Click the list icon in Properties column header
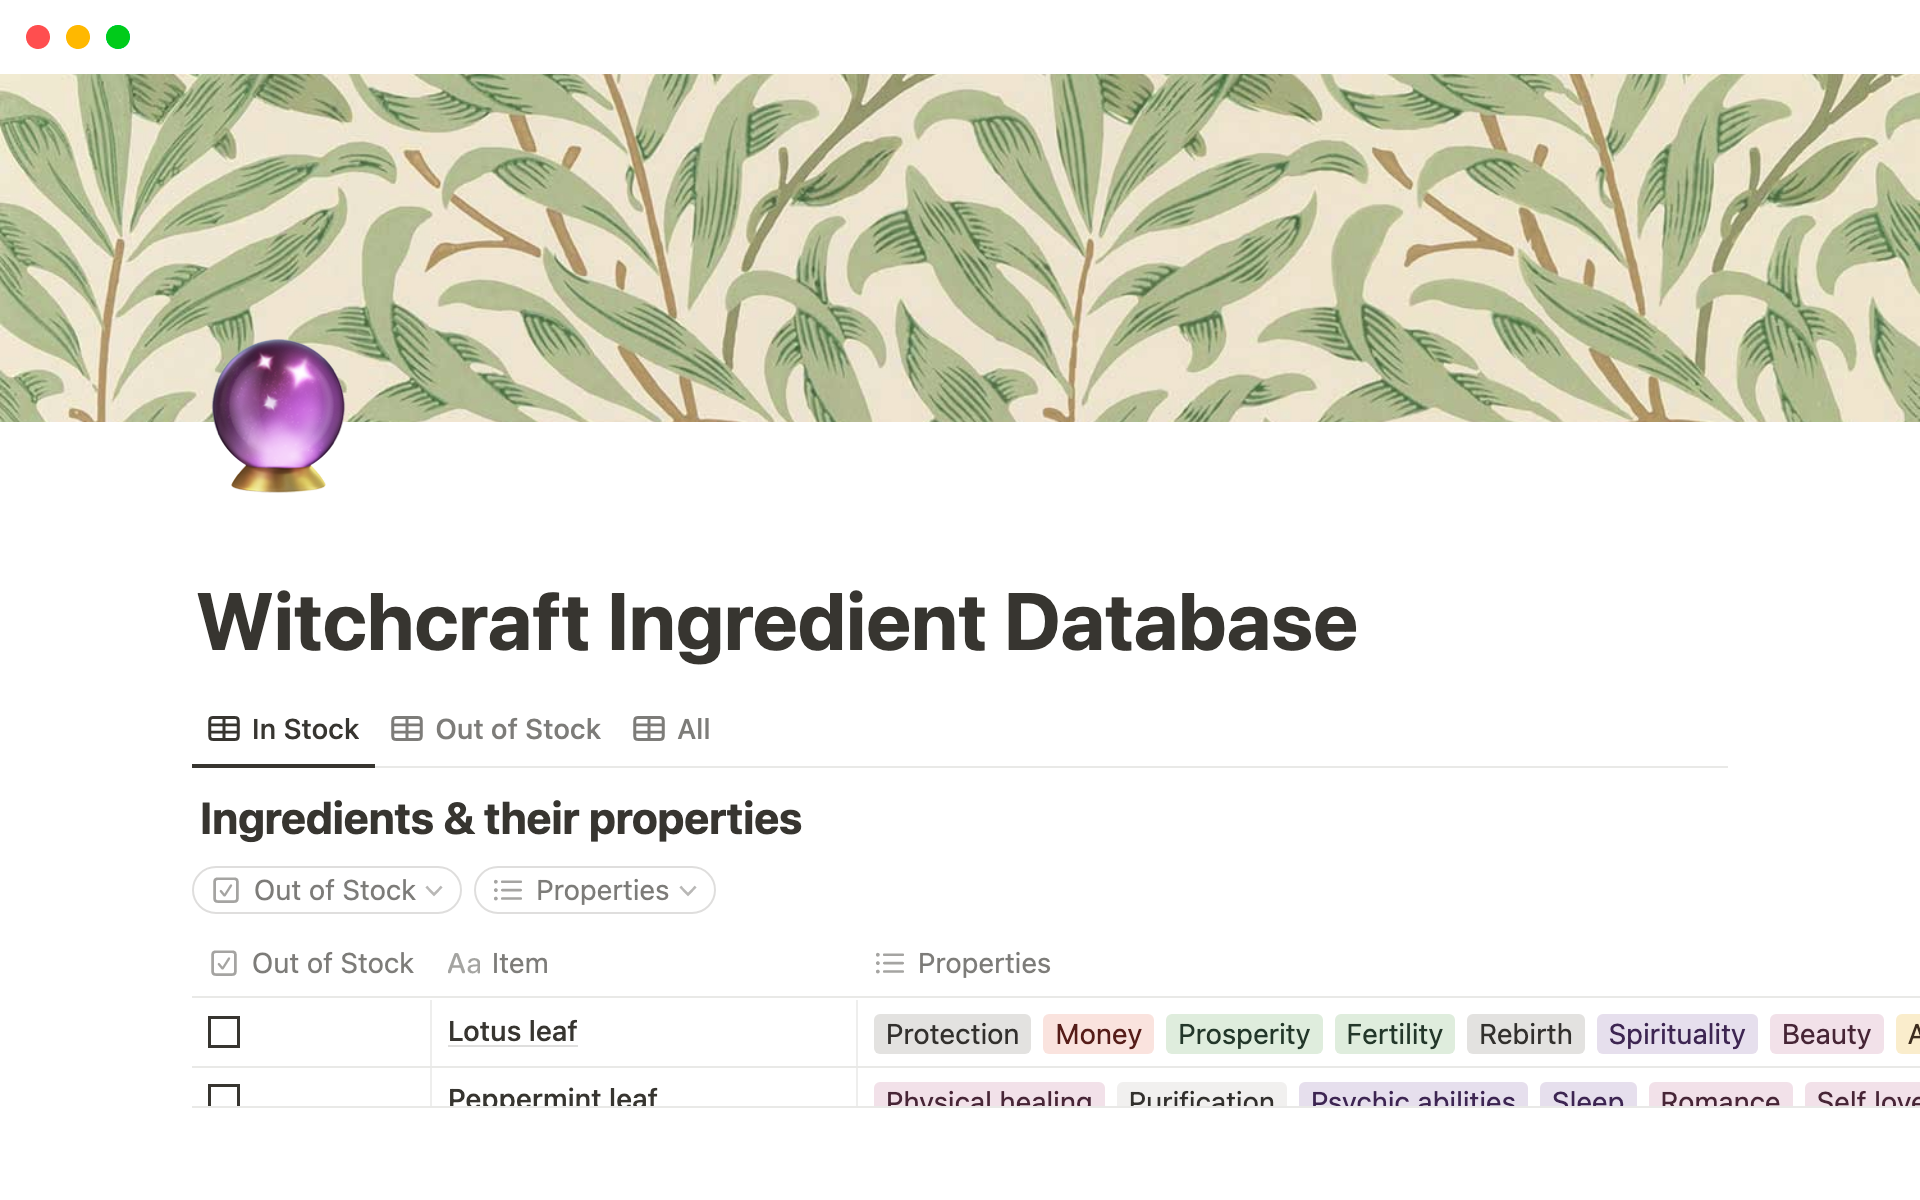 (889, 963)
